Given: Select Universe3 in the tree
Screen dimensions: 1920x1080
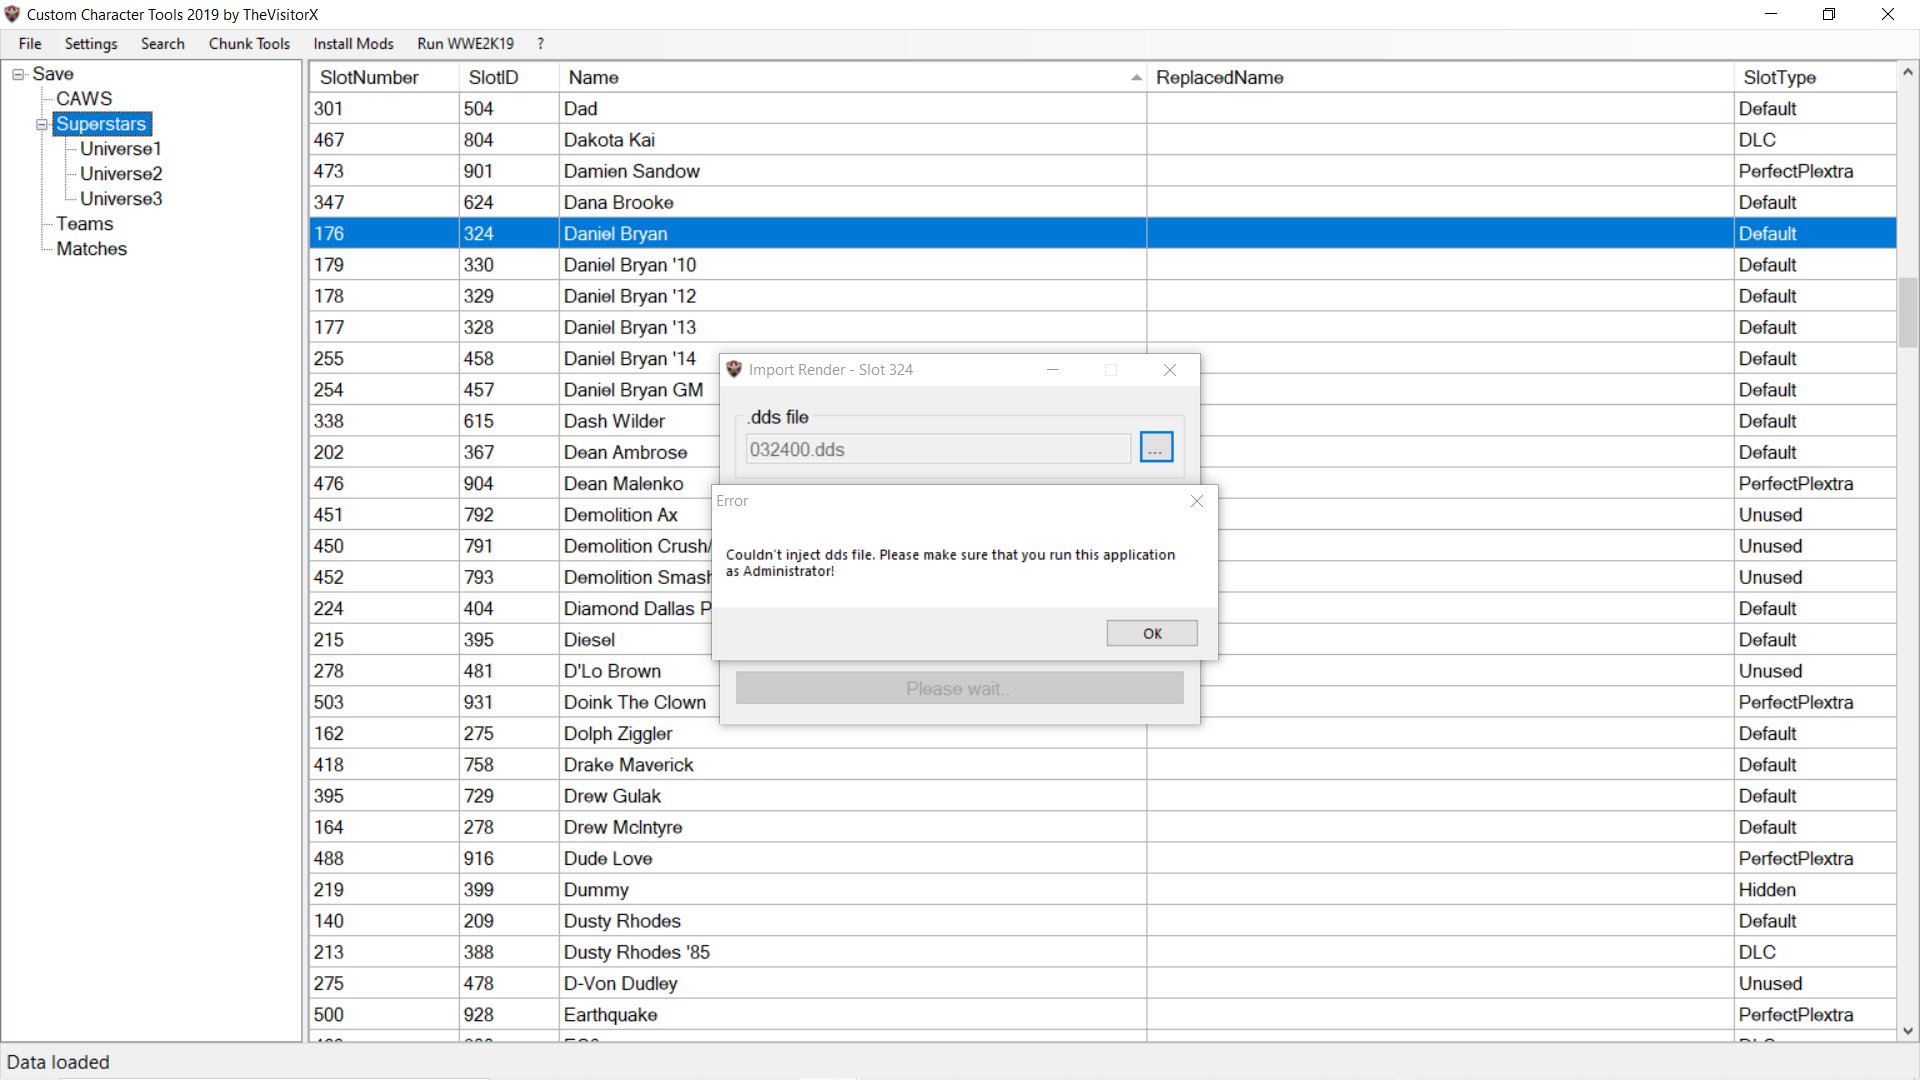Looking at the screenshot, I should click(121, 199).
